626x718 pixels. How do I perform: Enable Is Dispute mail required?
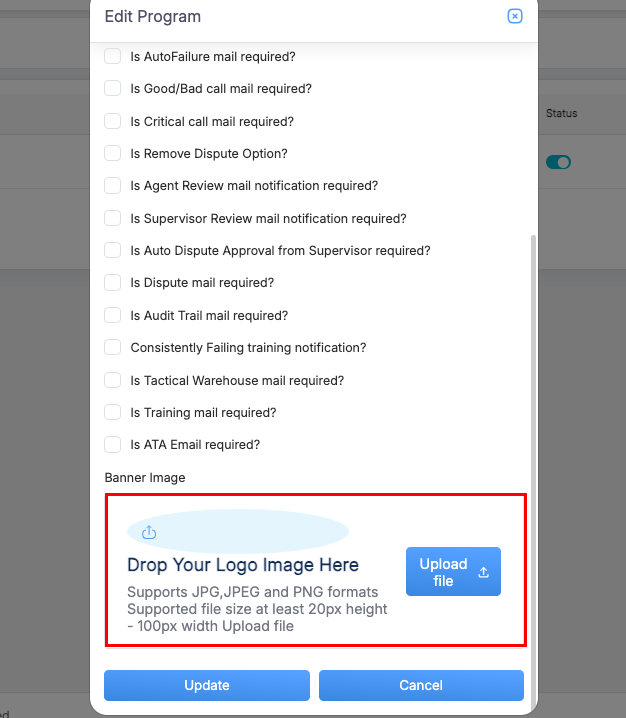pos(113,283)
